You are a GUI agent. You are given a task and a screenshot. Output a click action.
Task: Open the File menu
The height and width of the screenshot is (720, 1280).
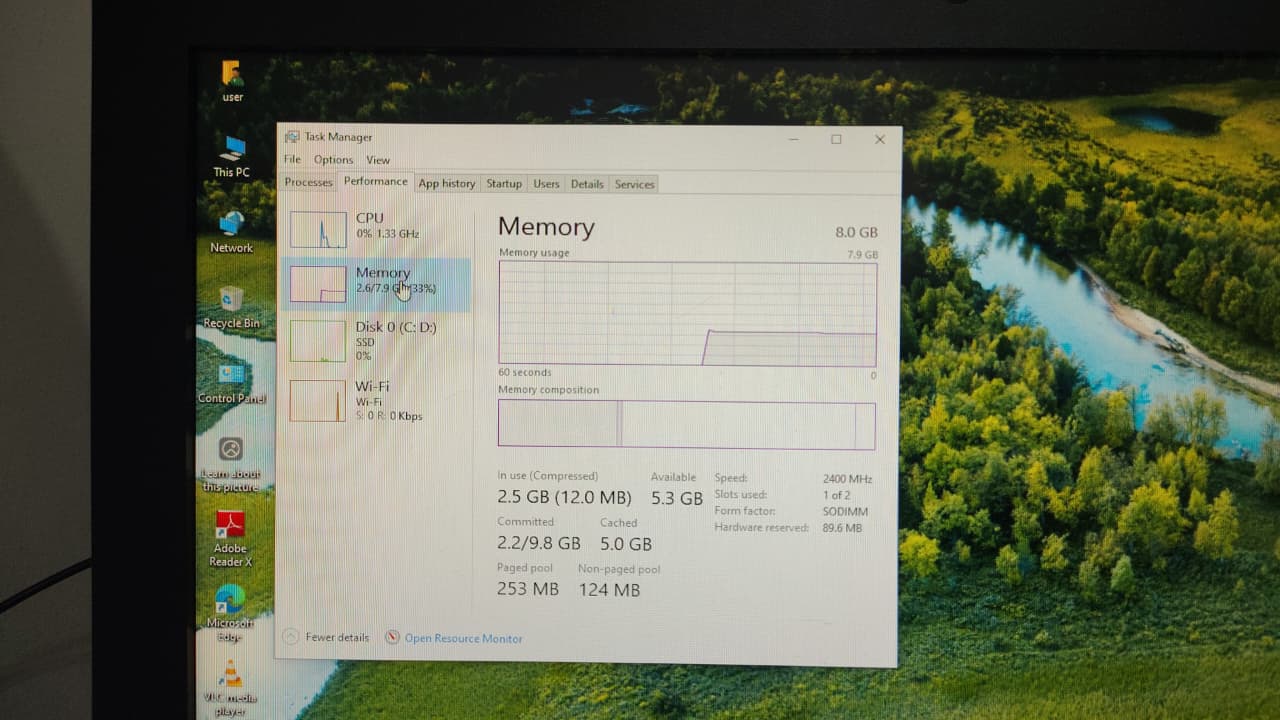point(292,160)
